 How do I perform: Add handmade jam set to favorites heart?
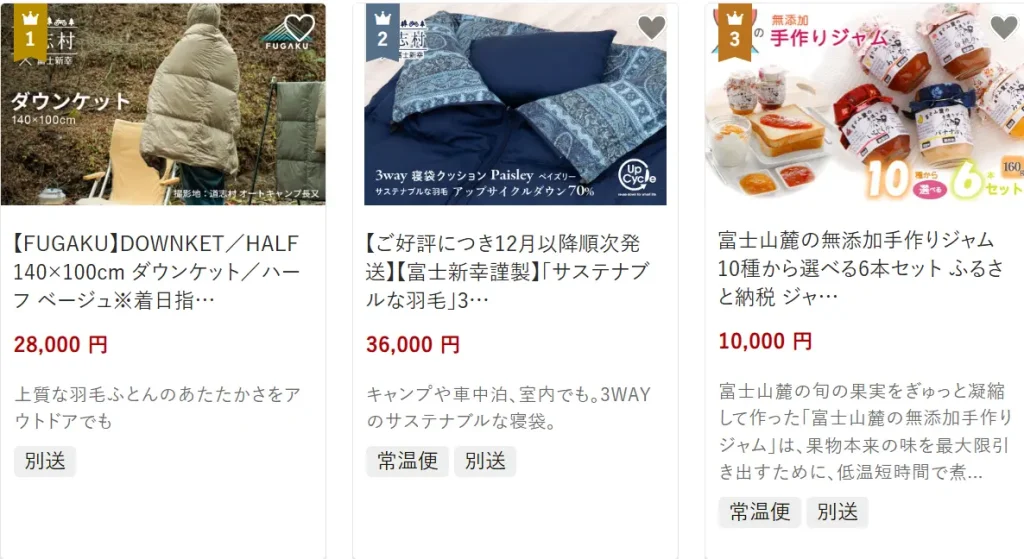[1004, 27]
